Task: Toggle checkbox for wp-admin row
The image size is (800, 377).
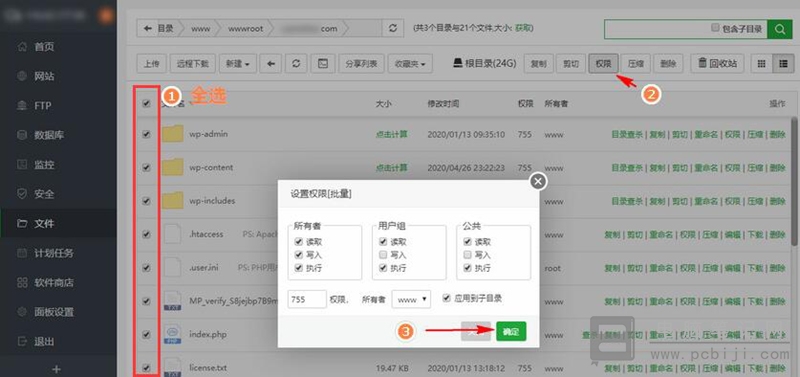Action: 146,134
